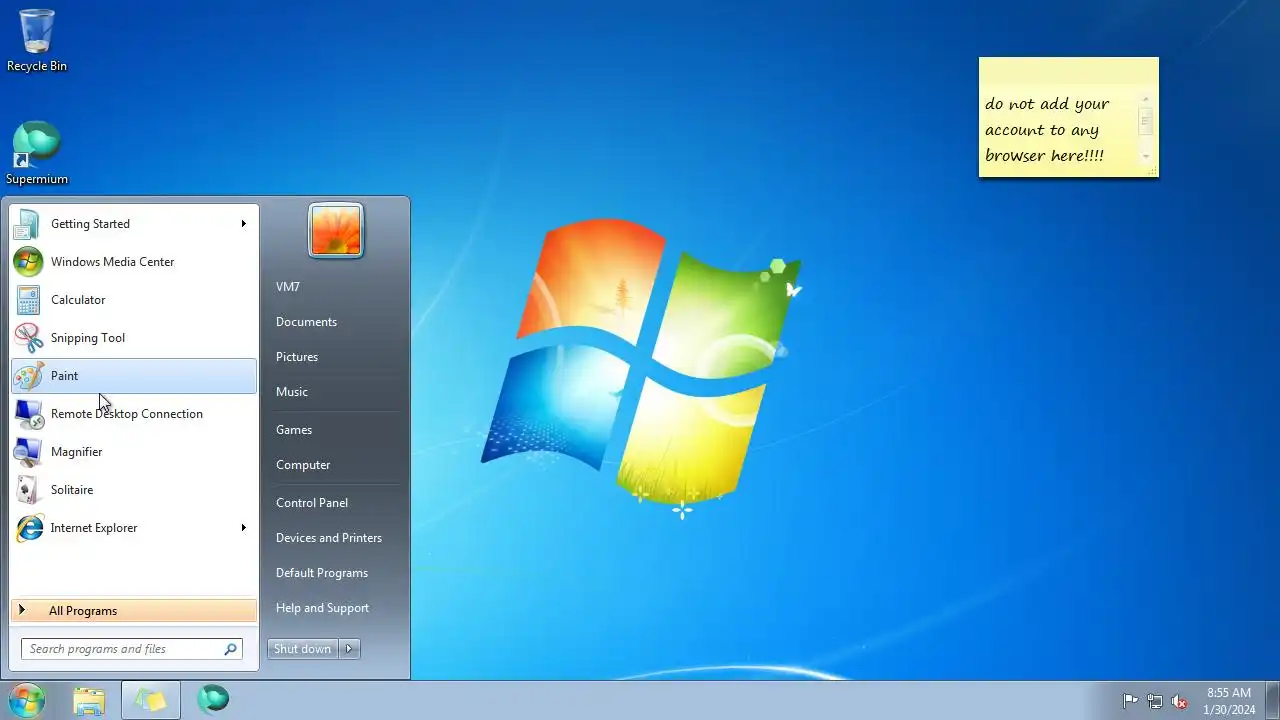Screen dimensions: 1280x720
Task: Open Windows Explorer from the taskbar
Action: (x=89, y=700)
